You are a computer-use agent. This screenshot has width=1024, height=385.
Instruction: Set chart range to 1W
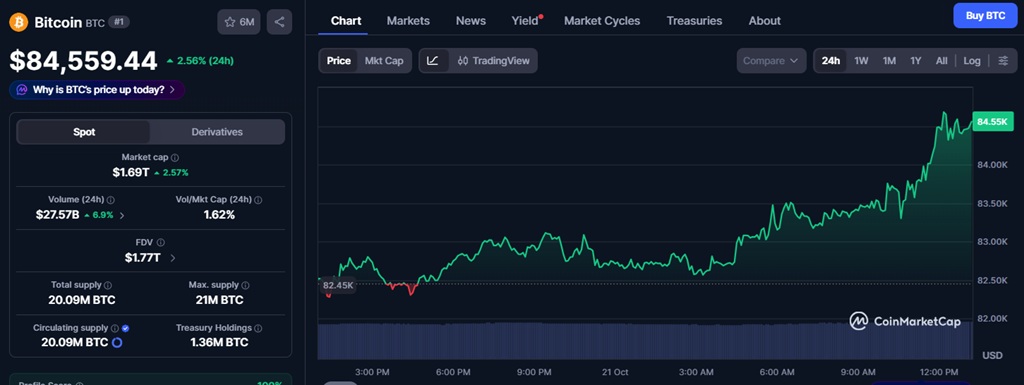[861, 61]
